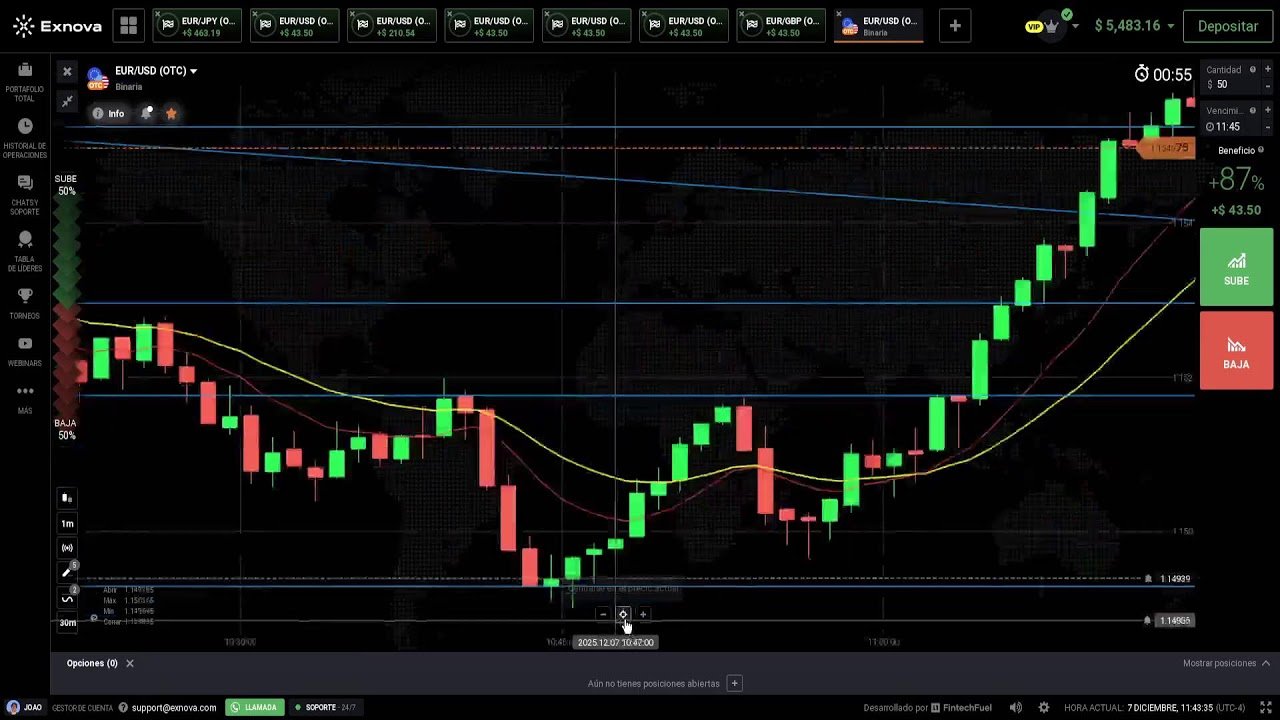Mute sound via the speaker icon
The height and width of the screenshot is (720, 1280).
pyautogui.click(x=1015, y=707)
